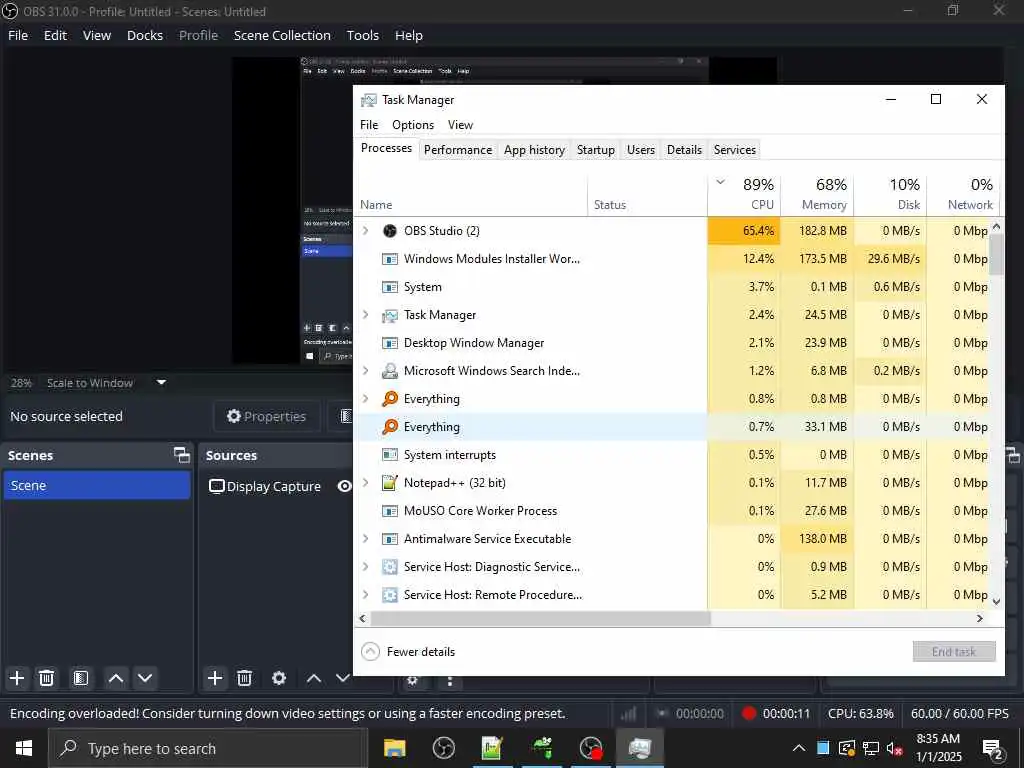The height and width of the screenshot is (768, 1024).
Task: Click the Notepad++ process icon in Task Manager
Action: pyautogui.click(x=390, y=483)
